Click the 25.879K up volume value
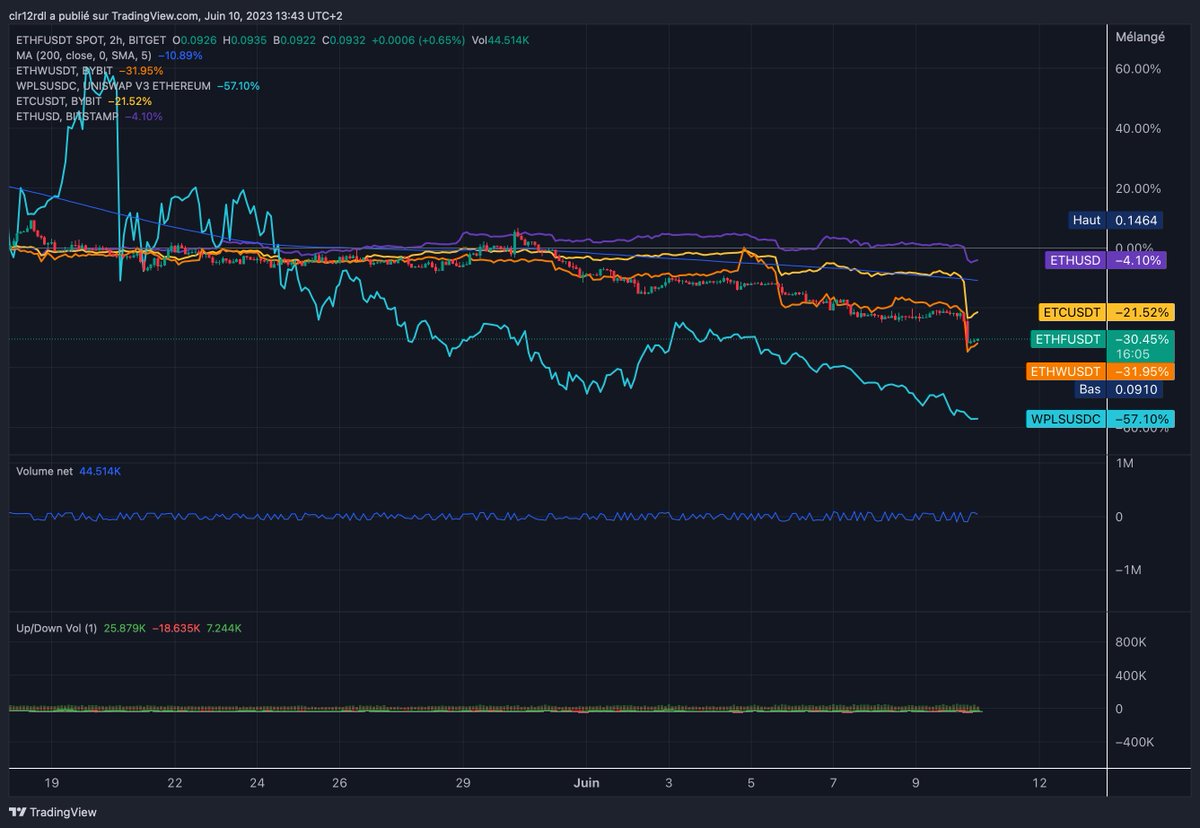Screen dimensions: 1200x828 (x=126, y=628)
